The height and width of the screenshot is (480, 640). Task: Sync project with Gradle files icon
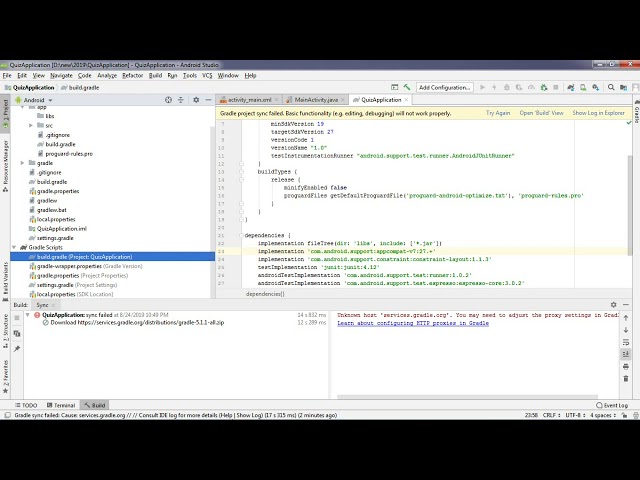pyautogui.click(x=571, y=87)
